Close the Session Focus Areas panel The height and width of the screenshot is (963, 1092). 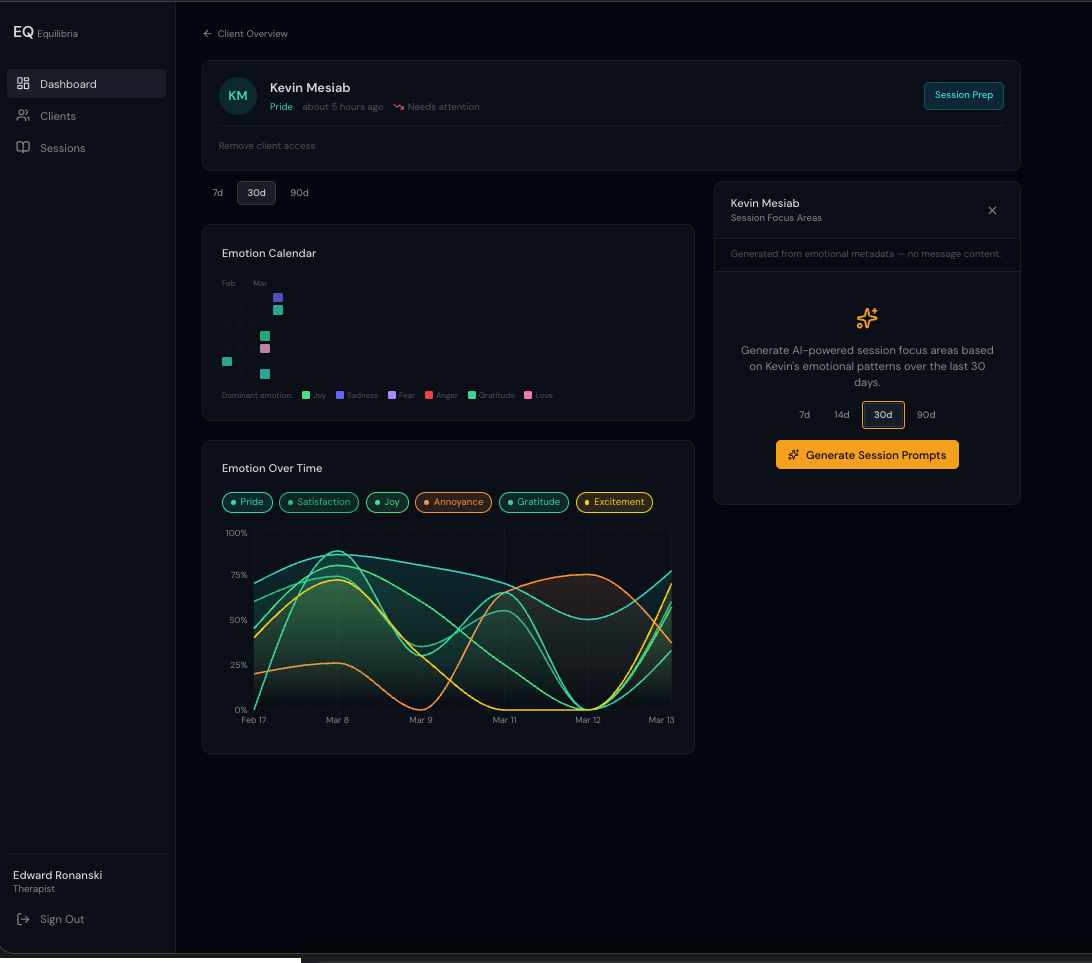(x=992, y=210)
